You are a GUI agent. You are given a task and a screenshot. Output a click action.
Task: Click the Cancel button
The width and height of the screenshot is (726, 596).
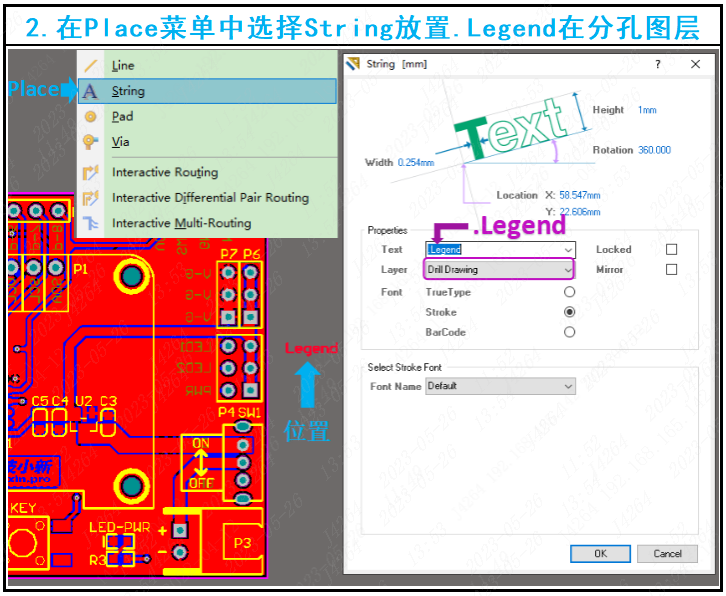[x=667, y=553]
